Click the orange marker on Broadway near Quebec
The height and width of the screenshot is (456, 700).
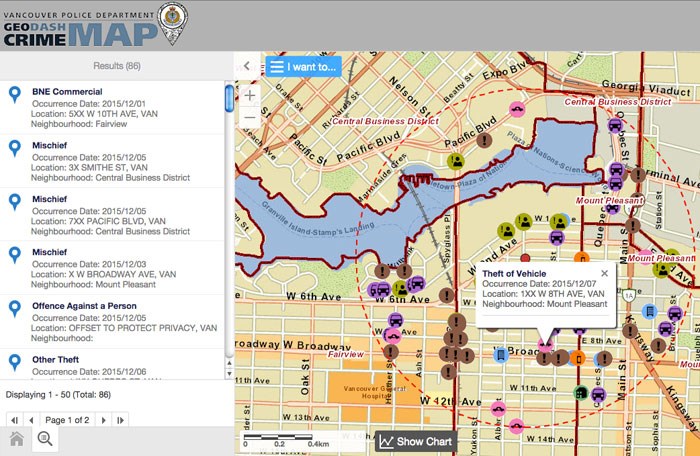click(578, 358)
